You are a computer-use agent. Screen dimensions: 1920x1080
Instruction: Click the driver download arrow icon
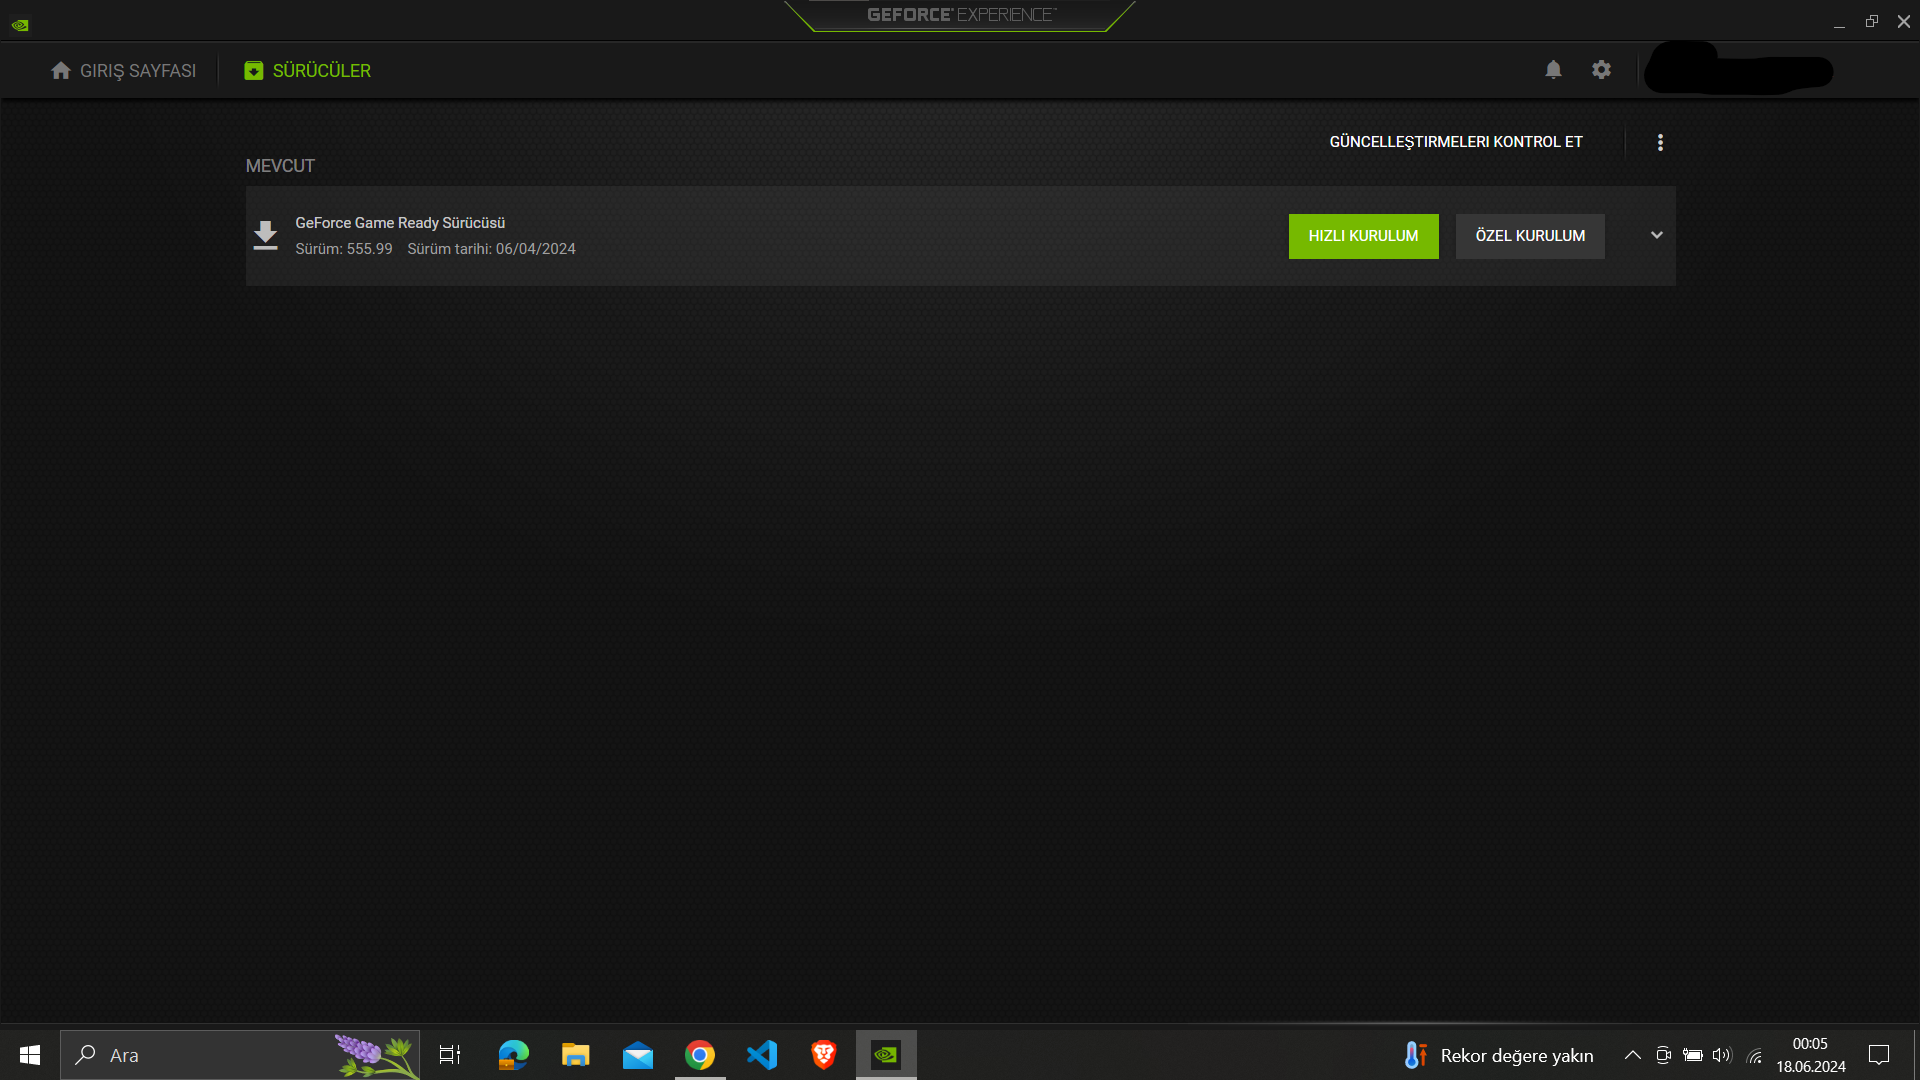click(265, 235)
